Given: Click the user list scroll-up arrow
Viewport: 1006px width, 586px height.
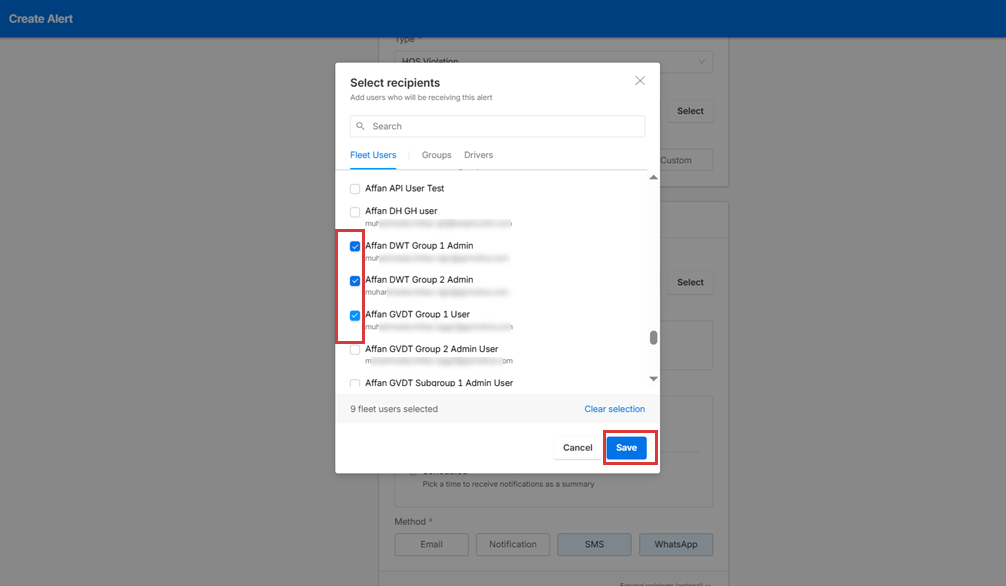Looking at the screenshot, I should point(654,178).
